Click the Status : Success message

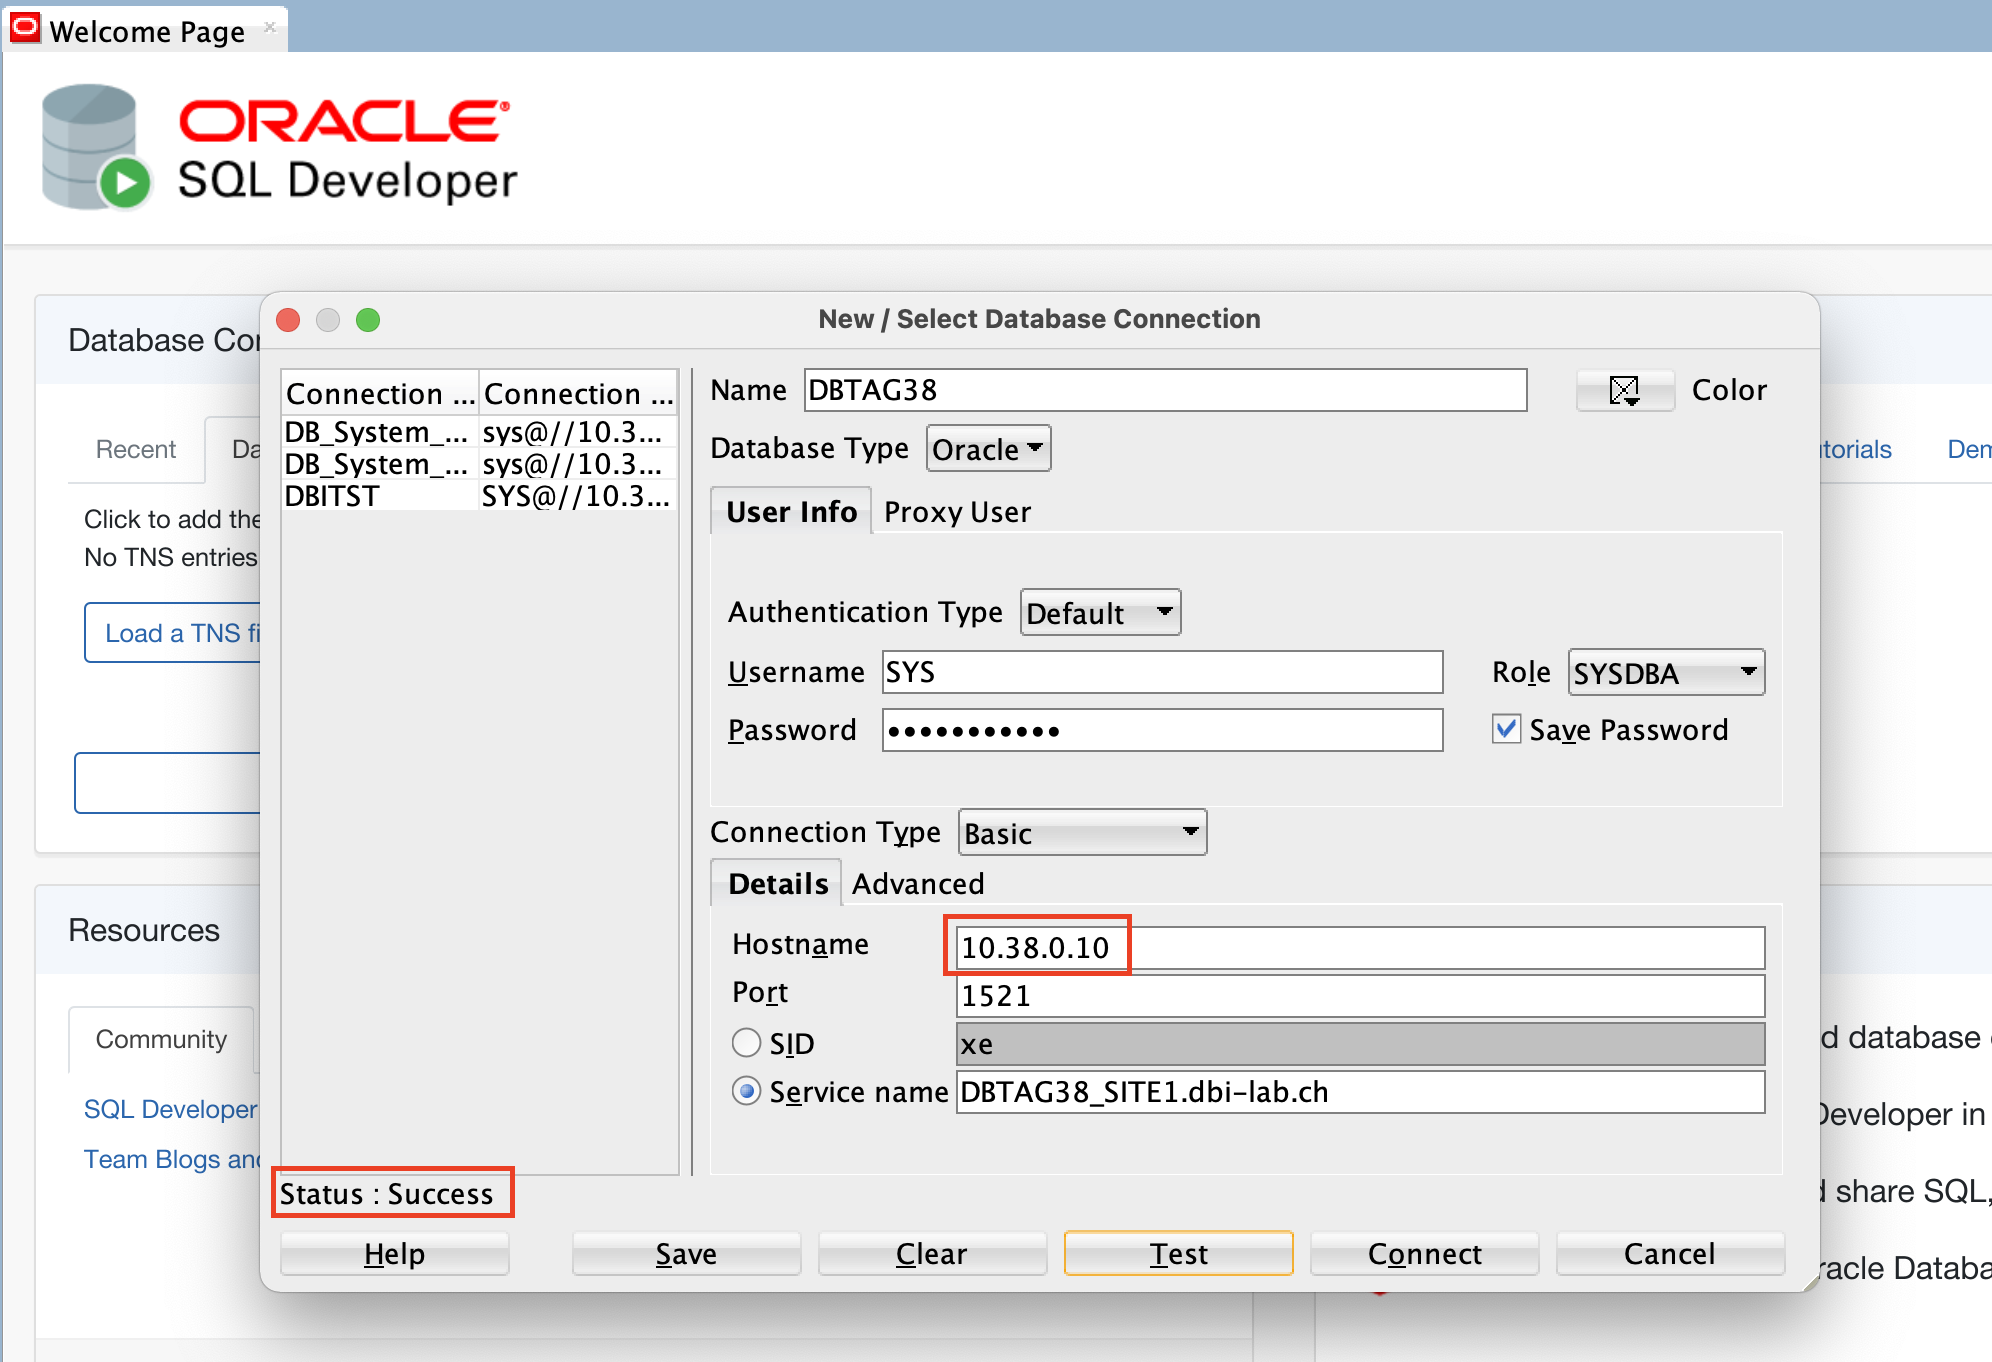pyautogui.click(x=386, y=1194)
